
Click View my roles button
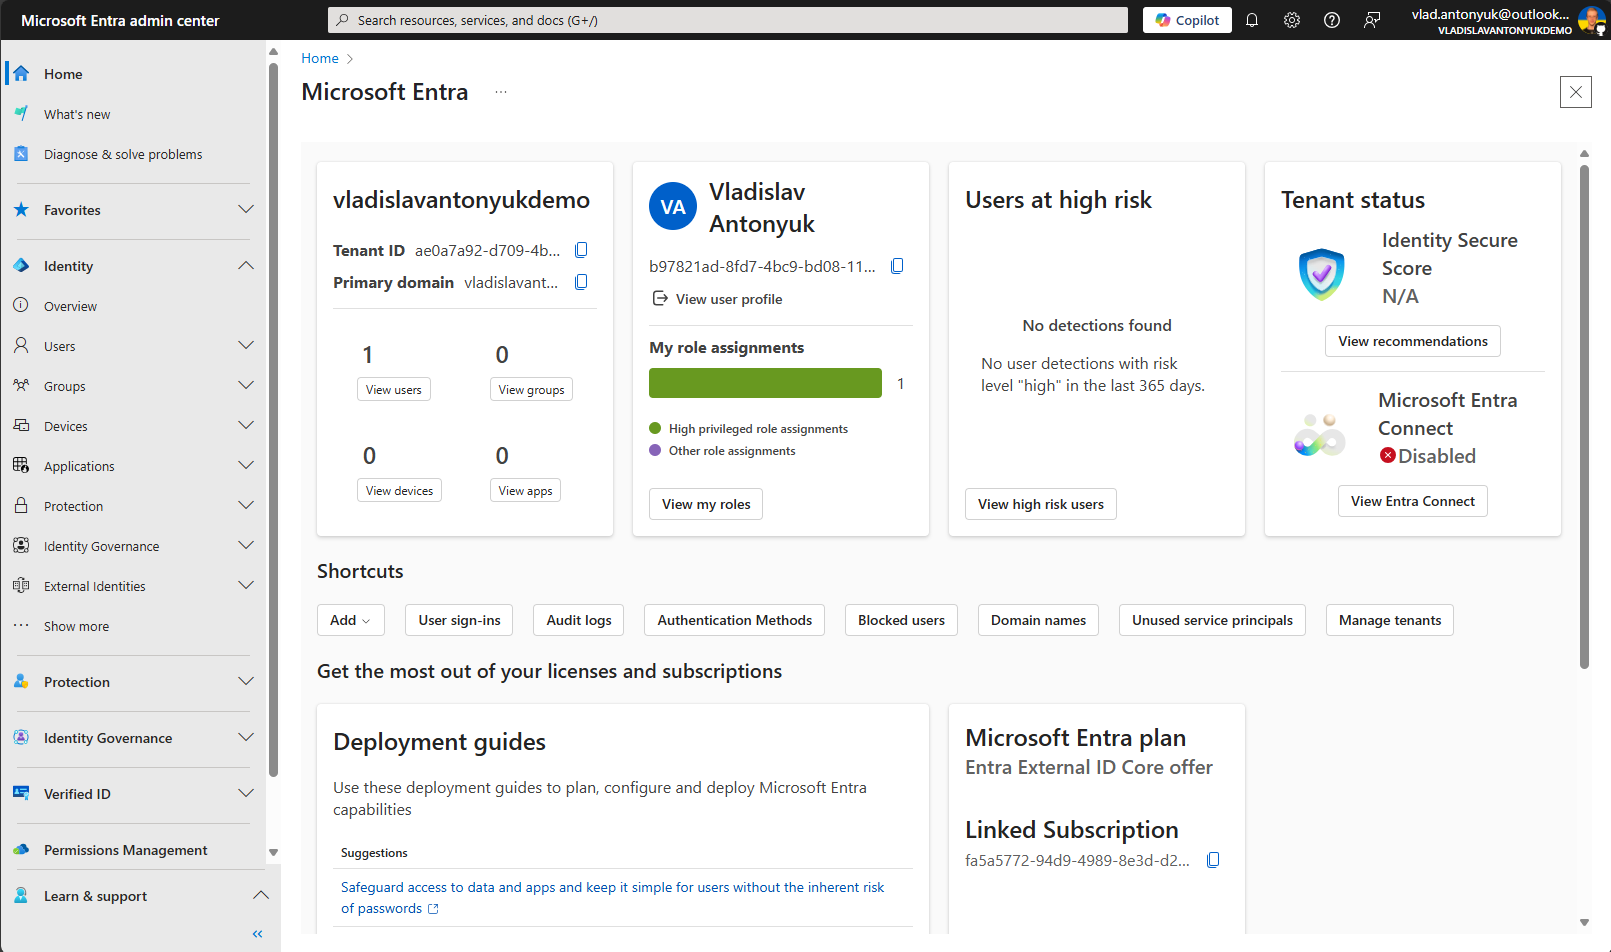706,504
